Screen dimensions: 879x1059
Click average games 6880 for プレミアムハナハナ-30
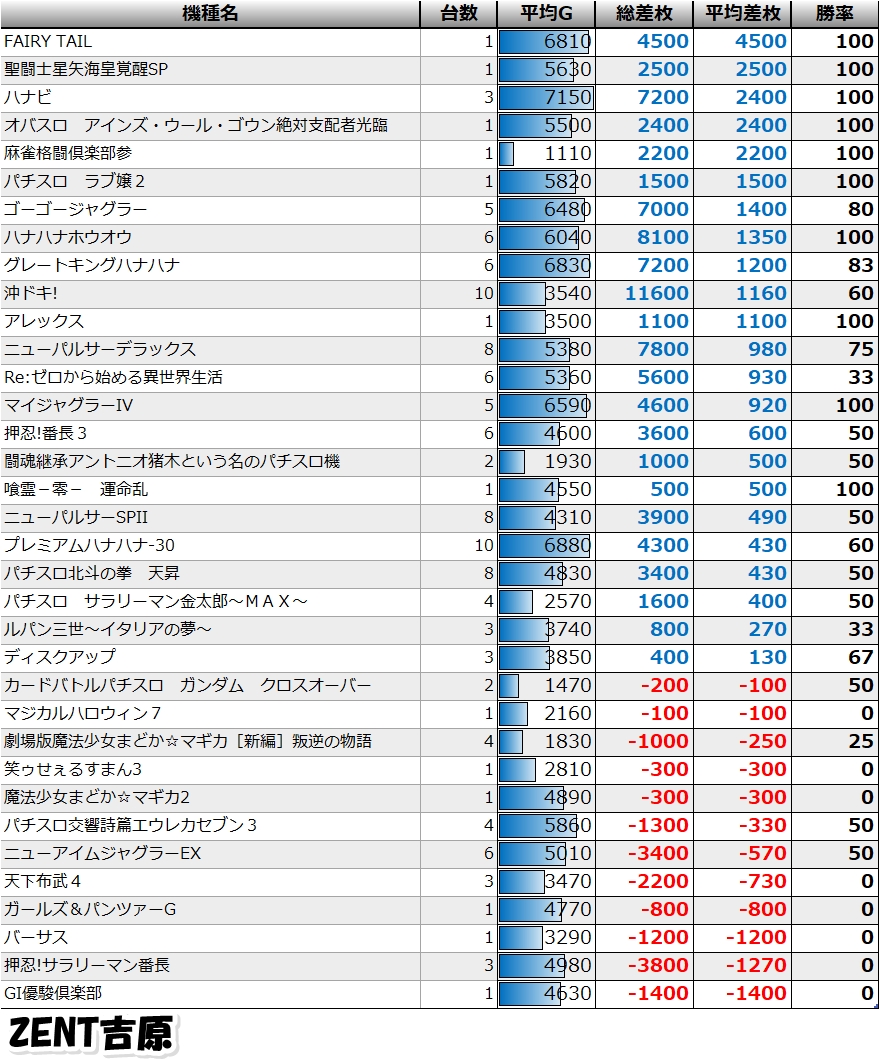coord(568,546)
